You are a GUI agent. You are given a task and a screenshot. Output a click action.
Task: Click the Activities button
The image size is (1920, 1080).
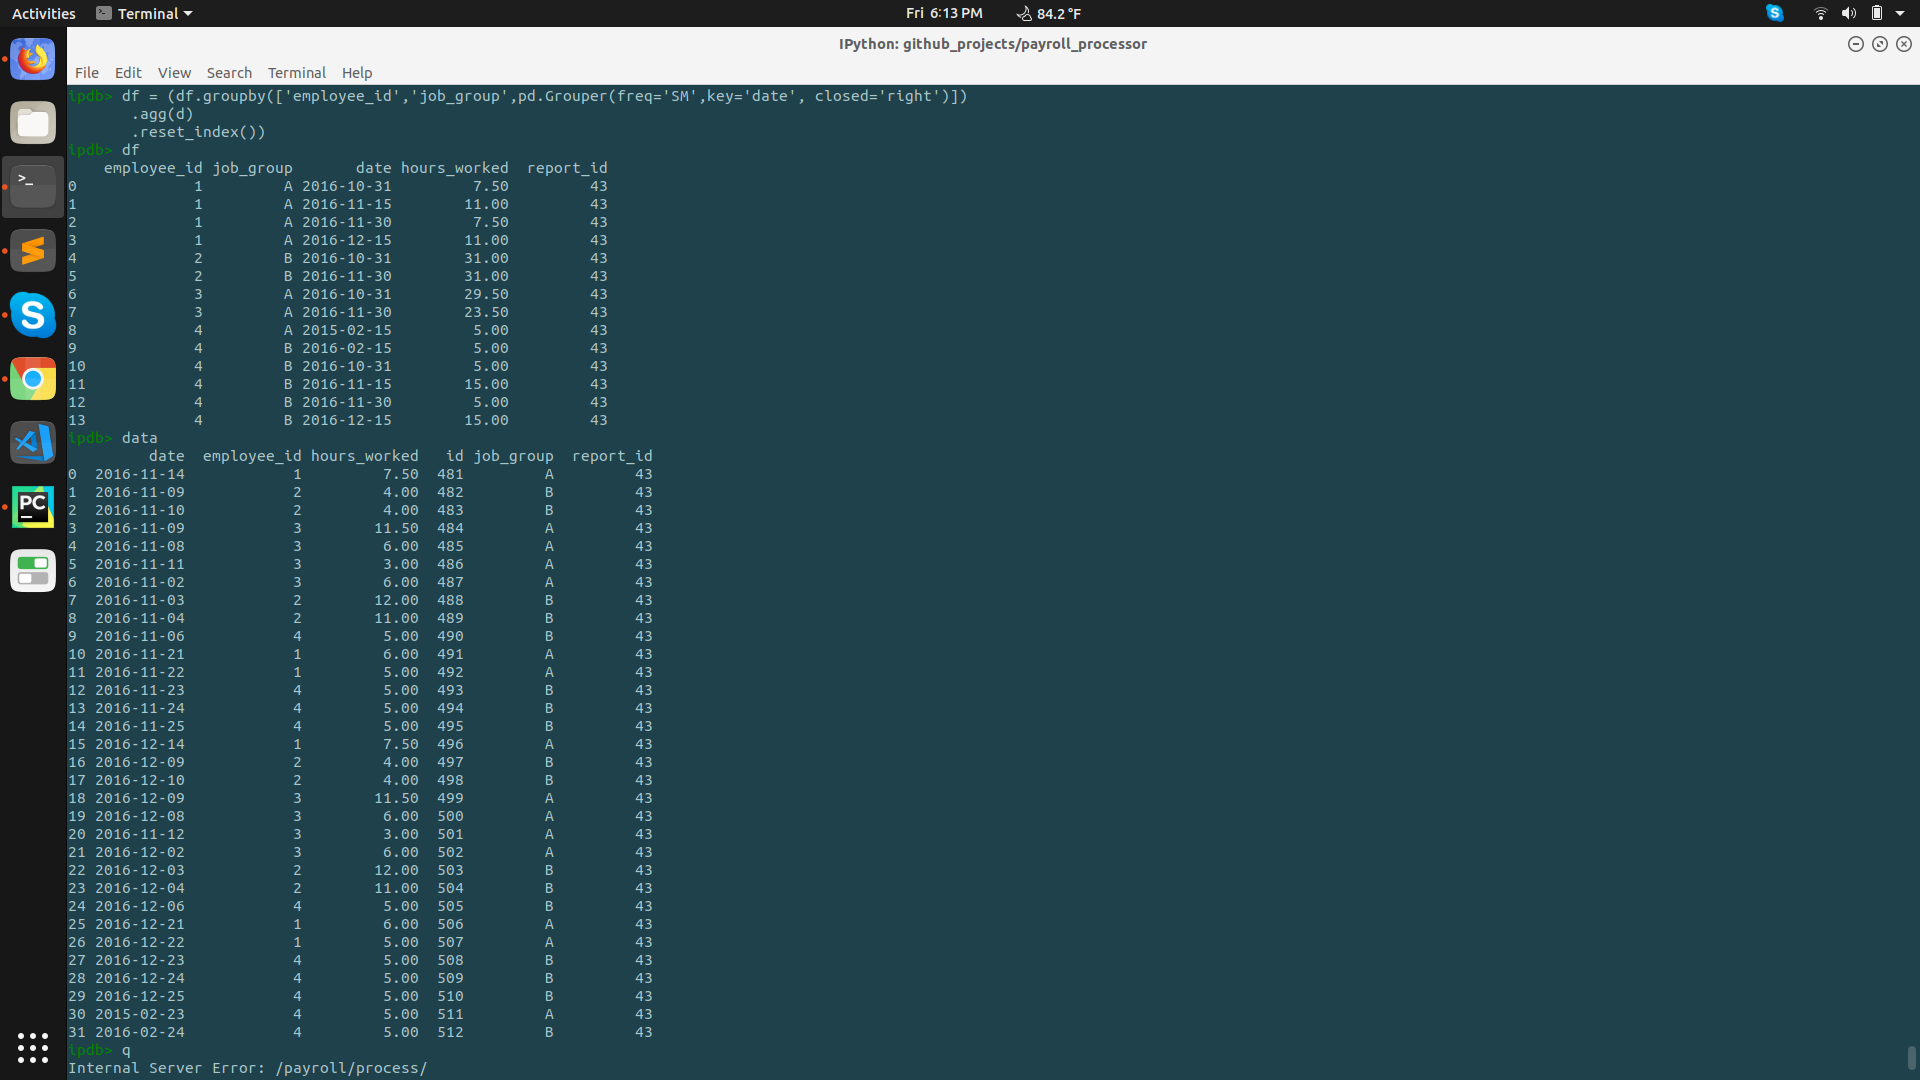click(x=44, y=13)
